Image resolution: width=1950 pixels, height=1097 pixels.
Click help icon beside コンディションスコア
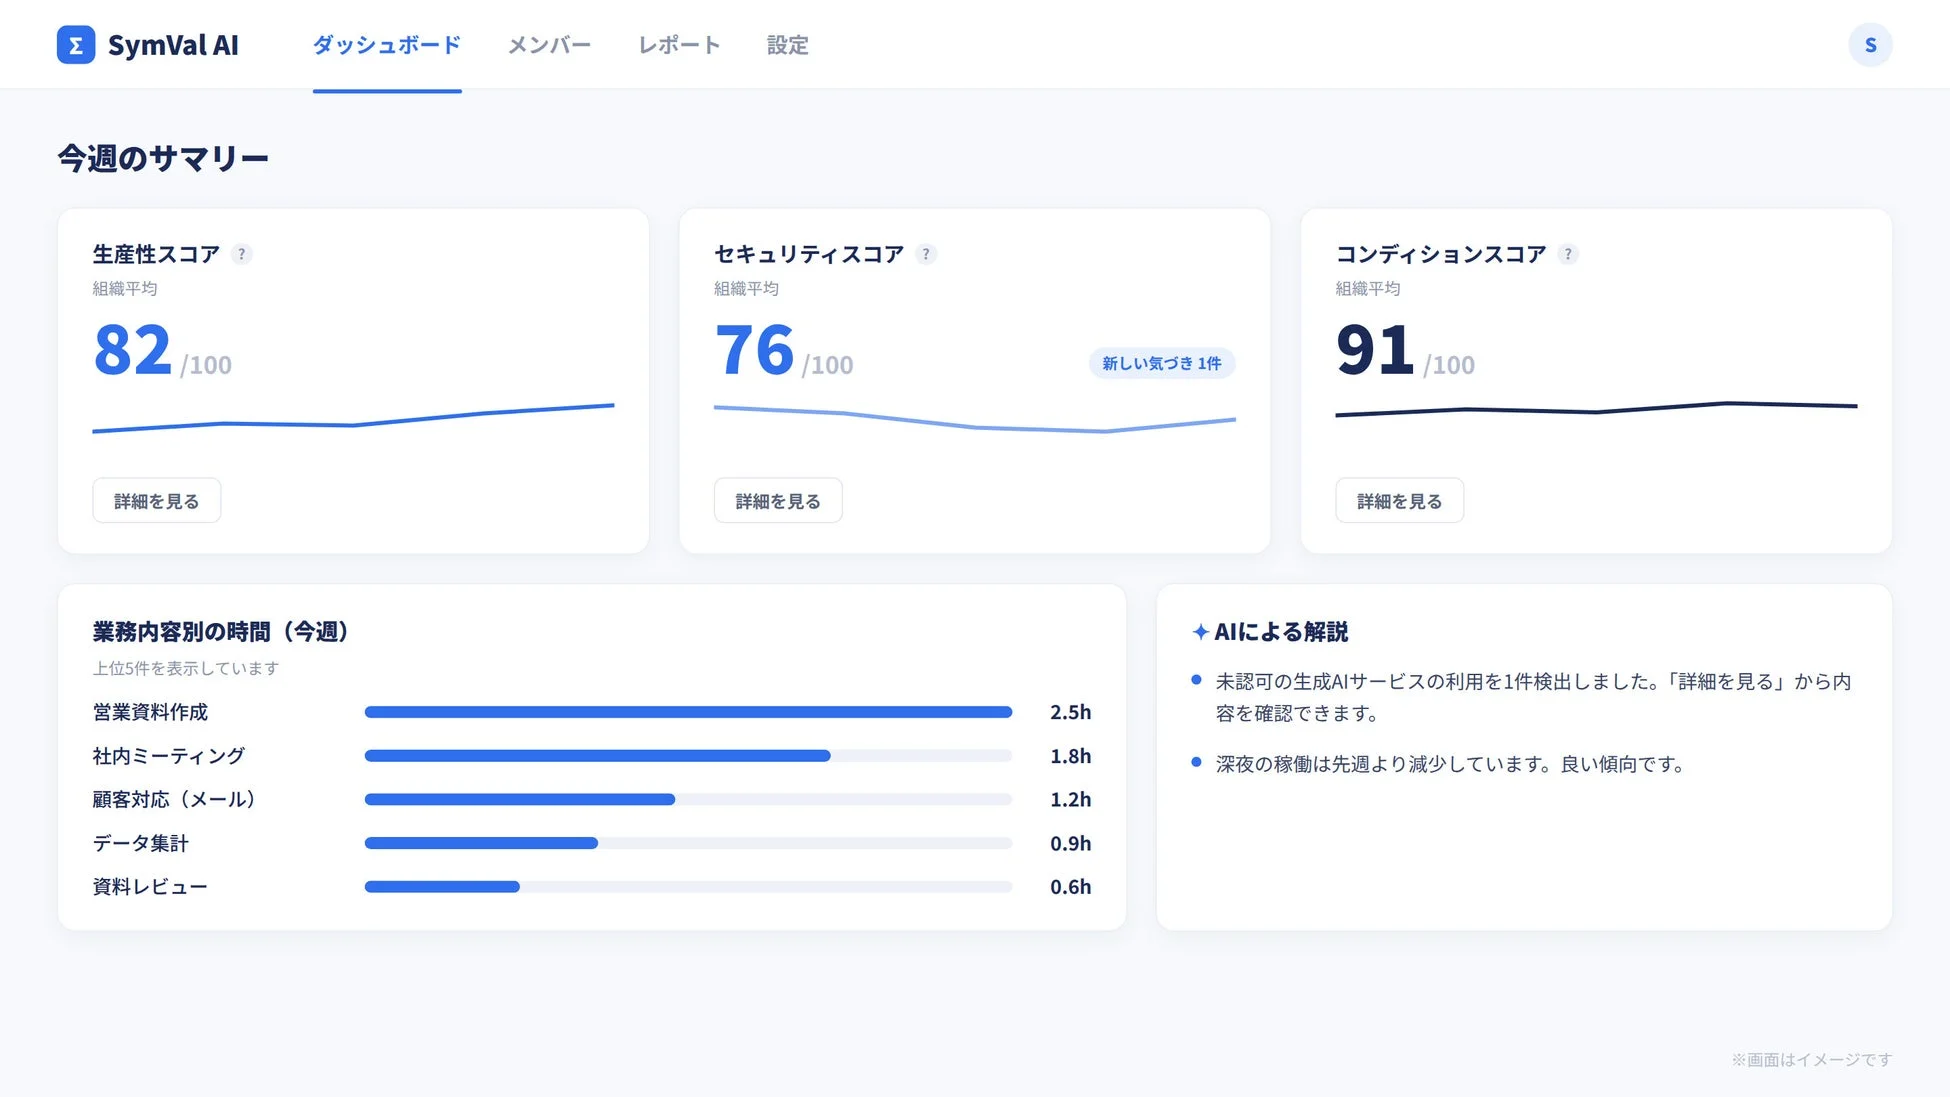pyautogui.click(x=1568, y=254)
